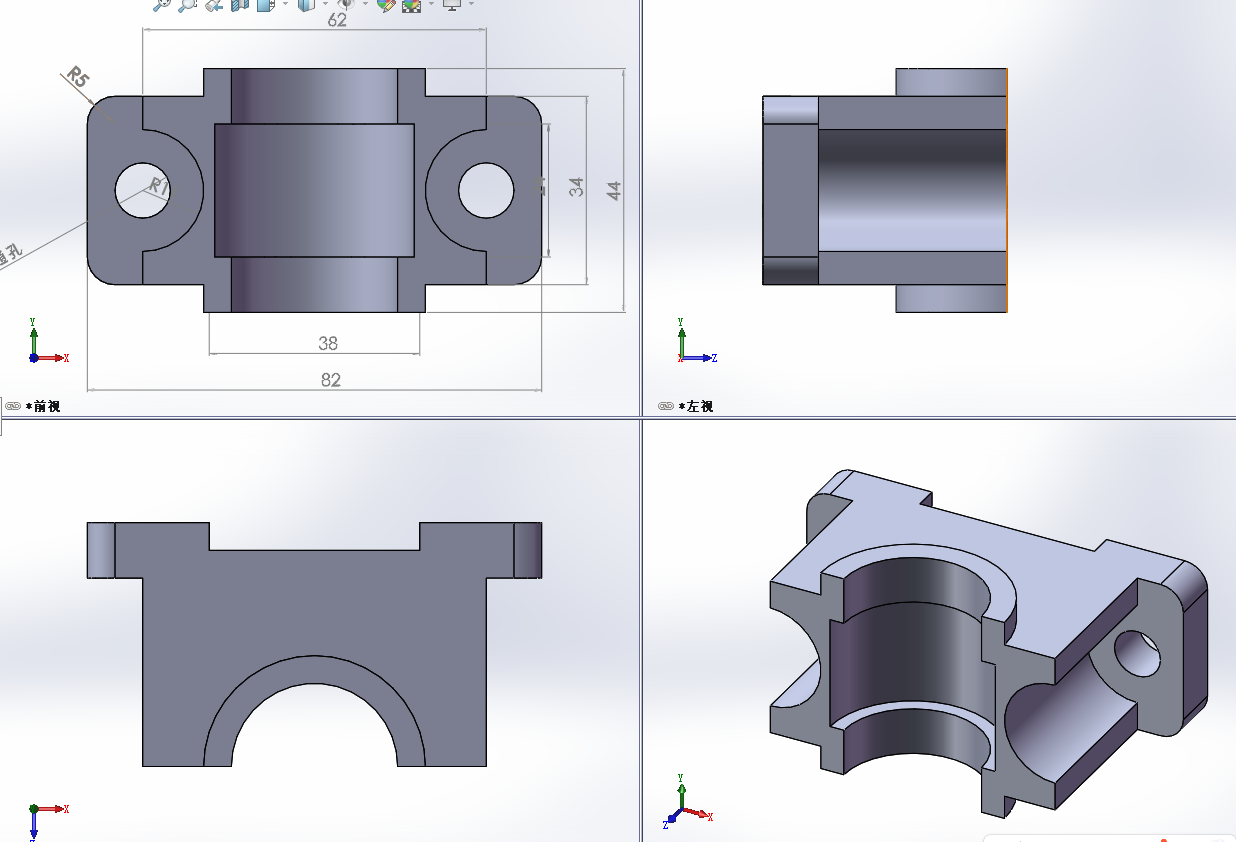Click the Hide/Show Items eye icon

[x=346, y=4]
